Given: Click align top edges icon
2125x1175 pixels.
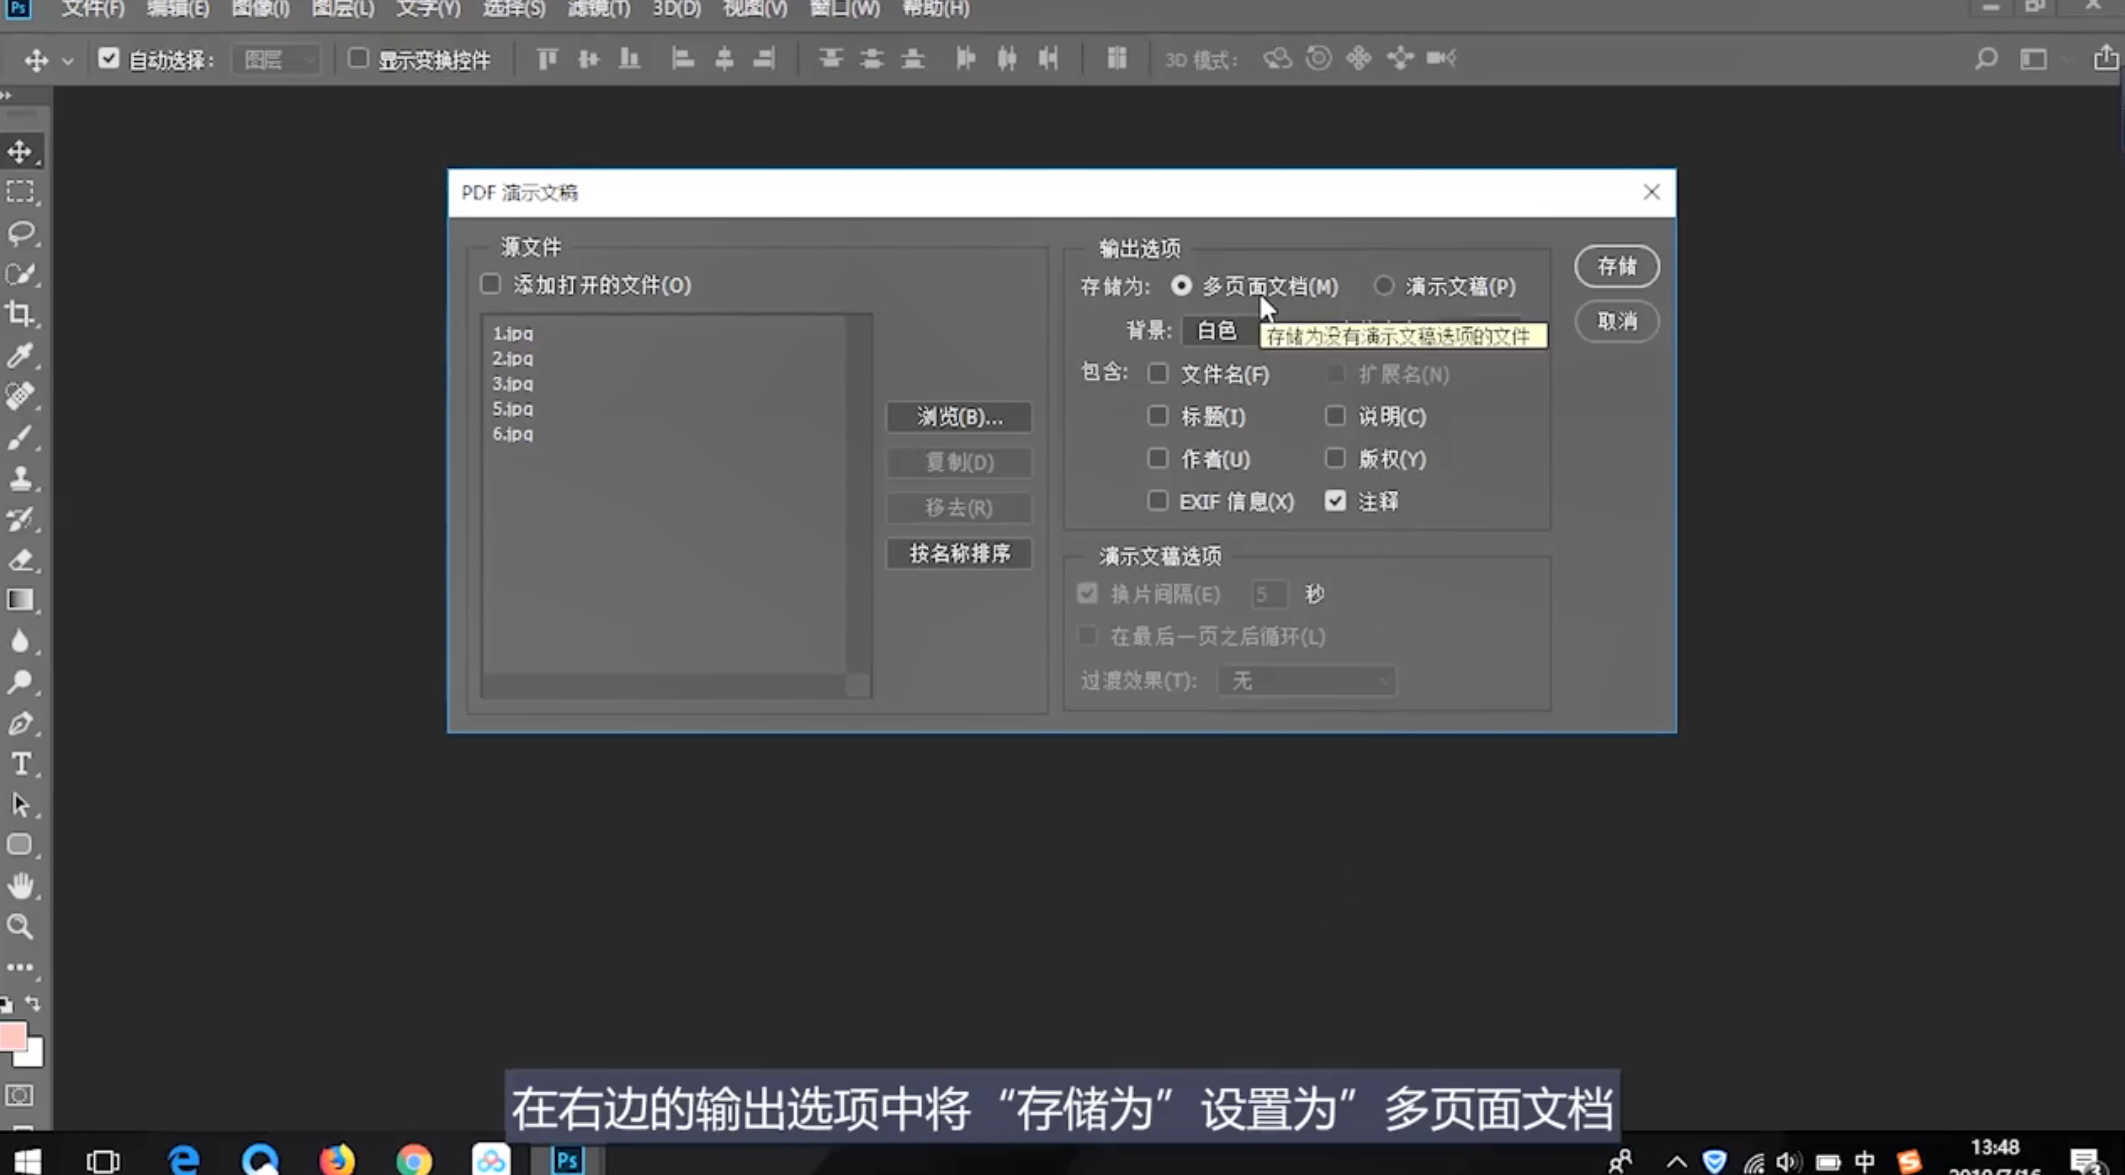Looking at the screenshot, I should pos(547,59).
